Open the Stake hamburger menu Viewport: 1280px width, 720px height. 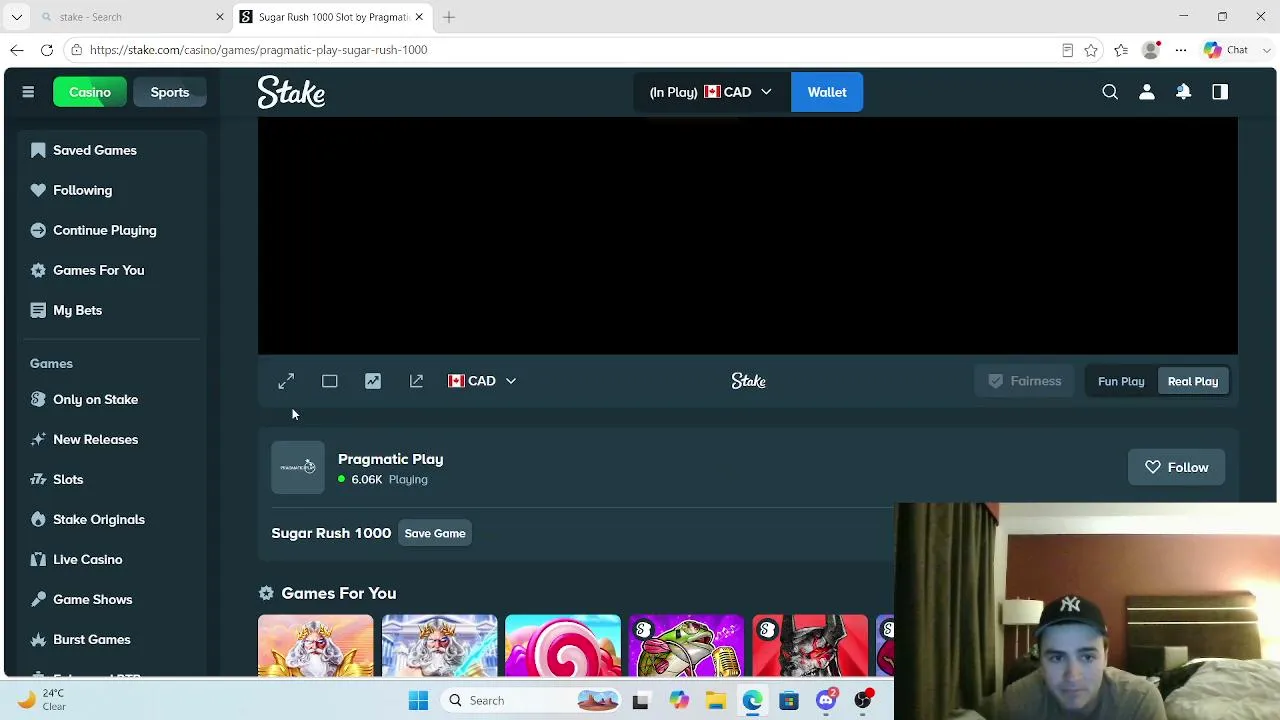pyautogui.click(x=28, y=92)
